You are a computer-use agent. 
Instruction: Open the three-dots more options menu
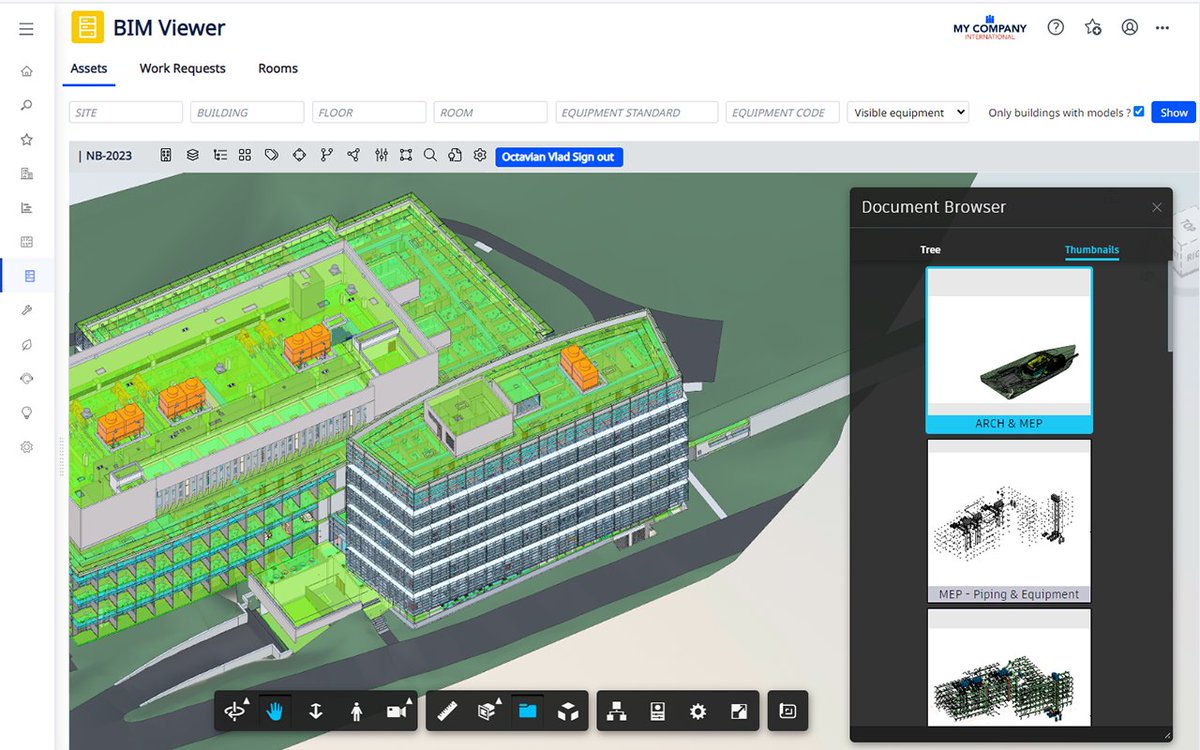[1162, 28]
